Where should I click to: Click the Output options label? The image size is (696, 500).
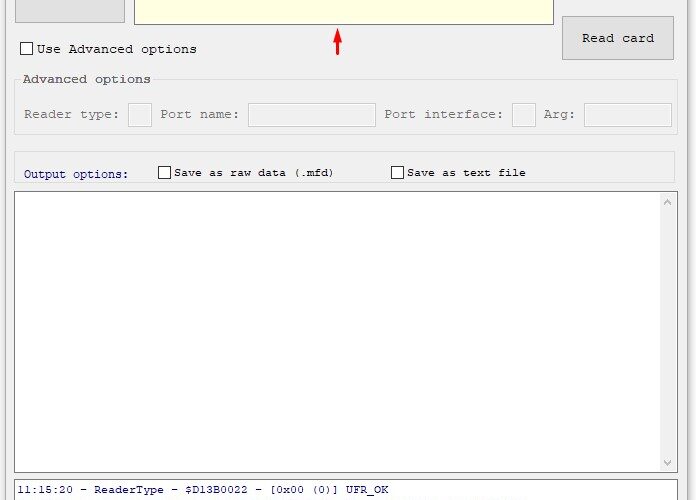pyautogui.click(x=76, y=174)
